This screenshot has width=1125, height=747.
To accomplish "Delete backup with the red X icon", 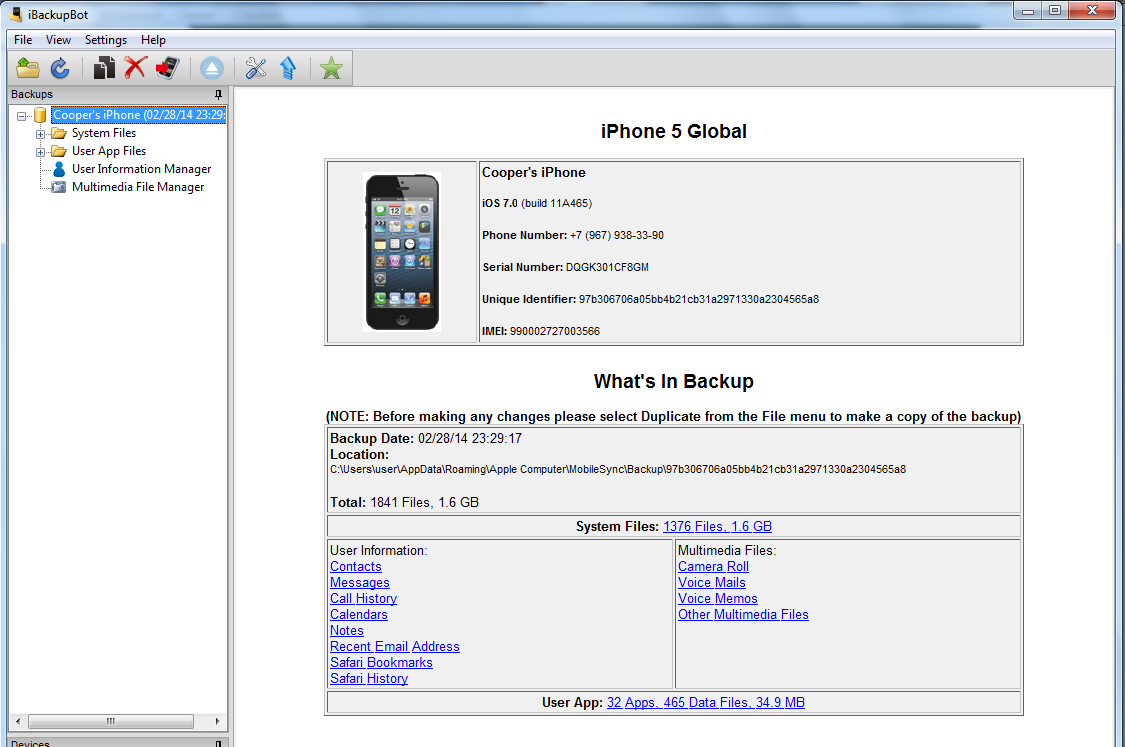I will pyautogui.click(x=136, y=67).
